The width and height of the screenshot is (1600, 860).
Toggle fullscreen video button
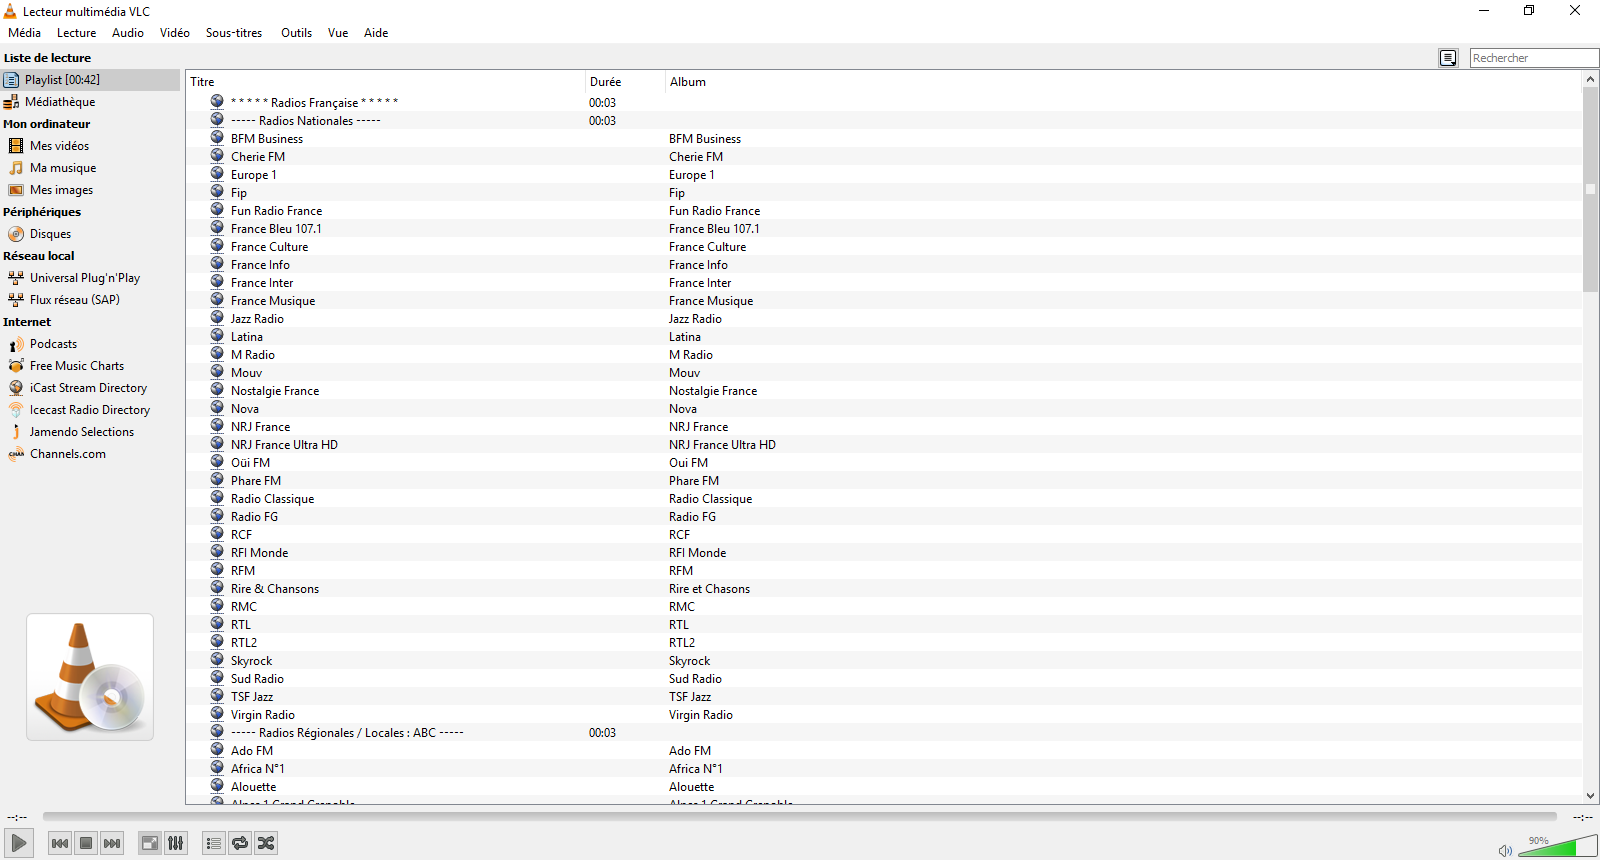click(149, 843)
